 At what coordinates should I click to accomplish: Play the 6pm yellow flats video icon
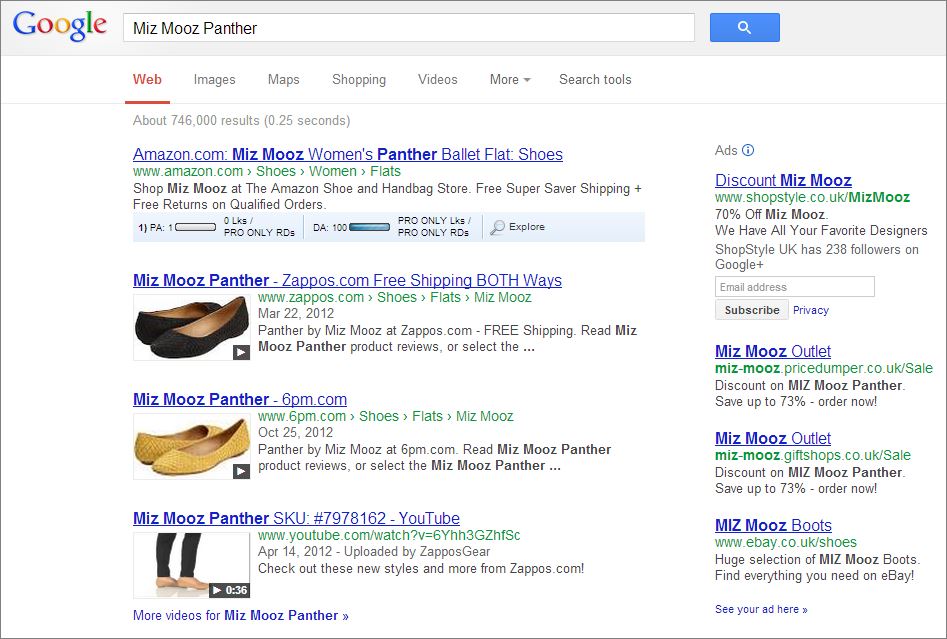pyautogui.click(x=241, y=471)
